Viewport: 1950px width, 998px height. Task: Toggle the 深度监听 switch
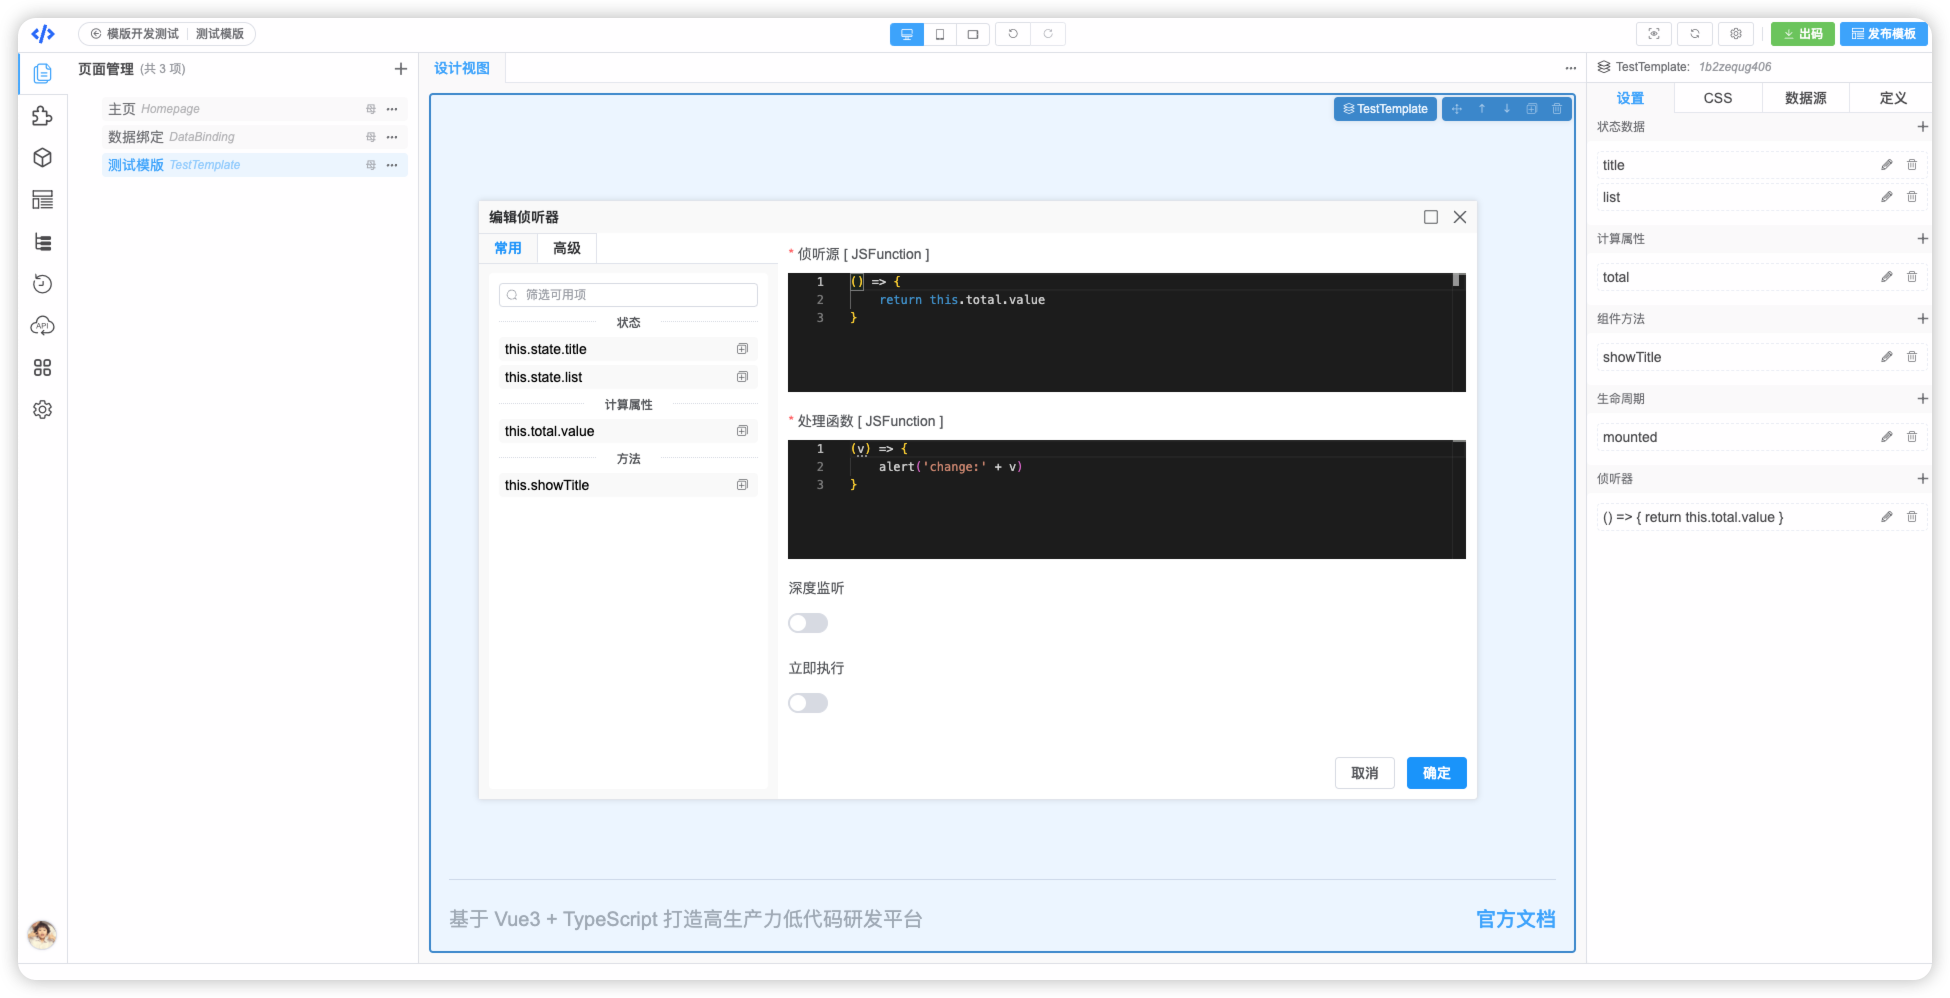(808, 623)
